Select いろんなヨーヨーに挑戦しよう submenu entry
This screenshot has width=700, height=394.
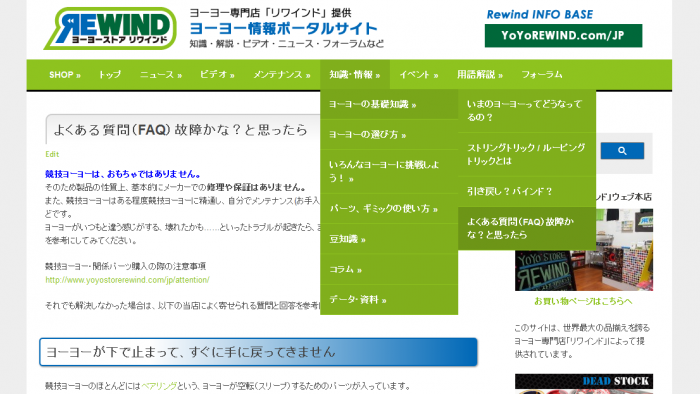[x=389, y=171]
